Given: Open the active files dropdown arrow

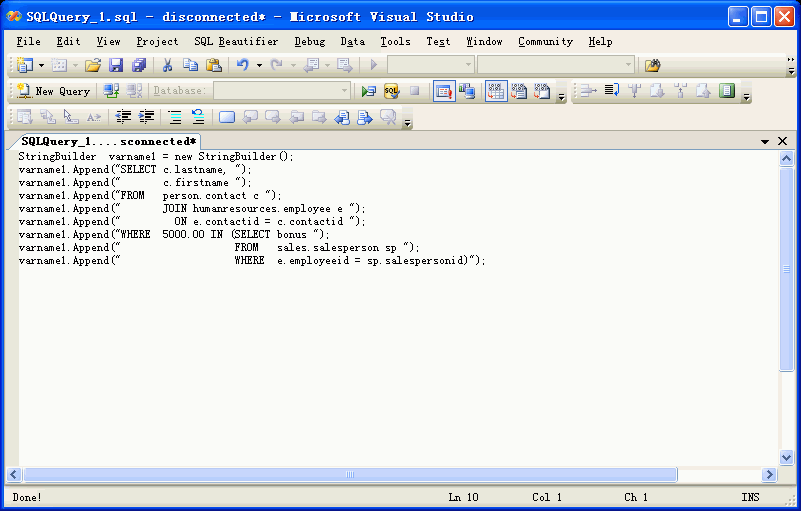Looking at the screenshot, I should [x=765, y=141].
